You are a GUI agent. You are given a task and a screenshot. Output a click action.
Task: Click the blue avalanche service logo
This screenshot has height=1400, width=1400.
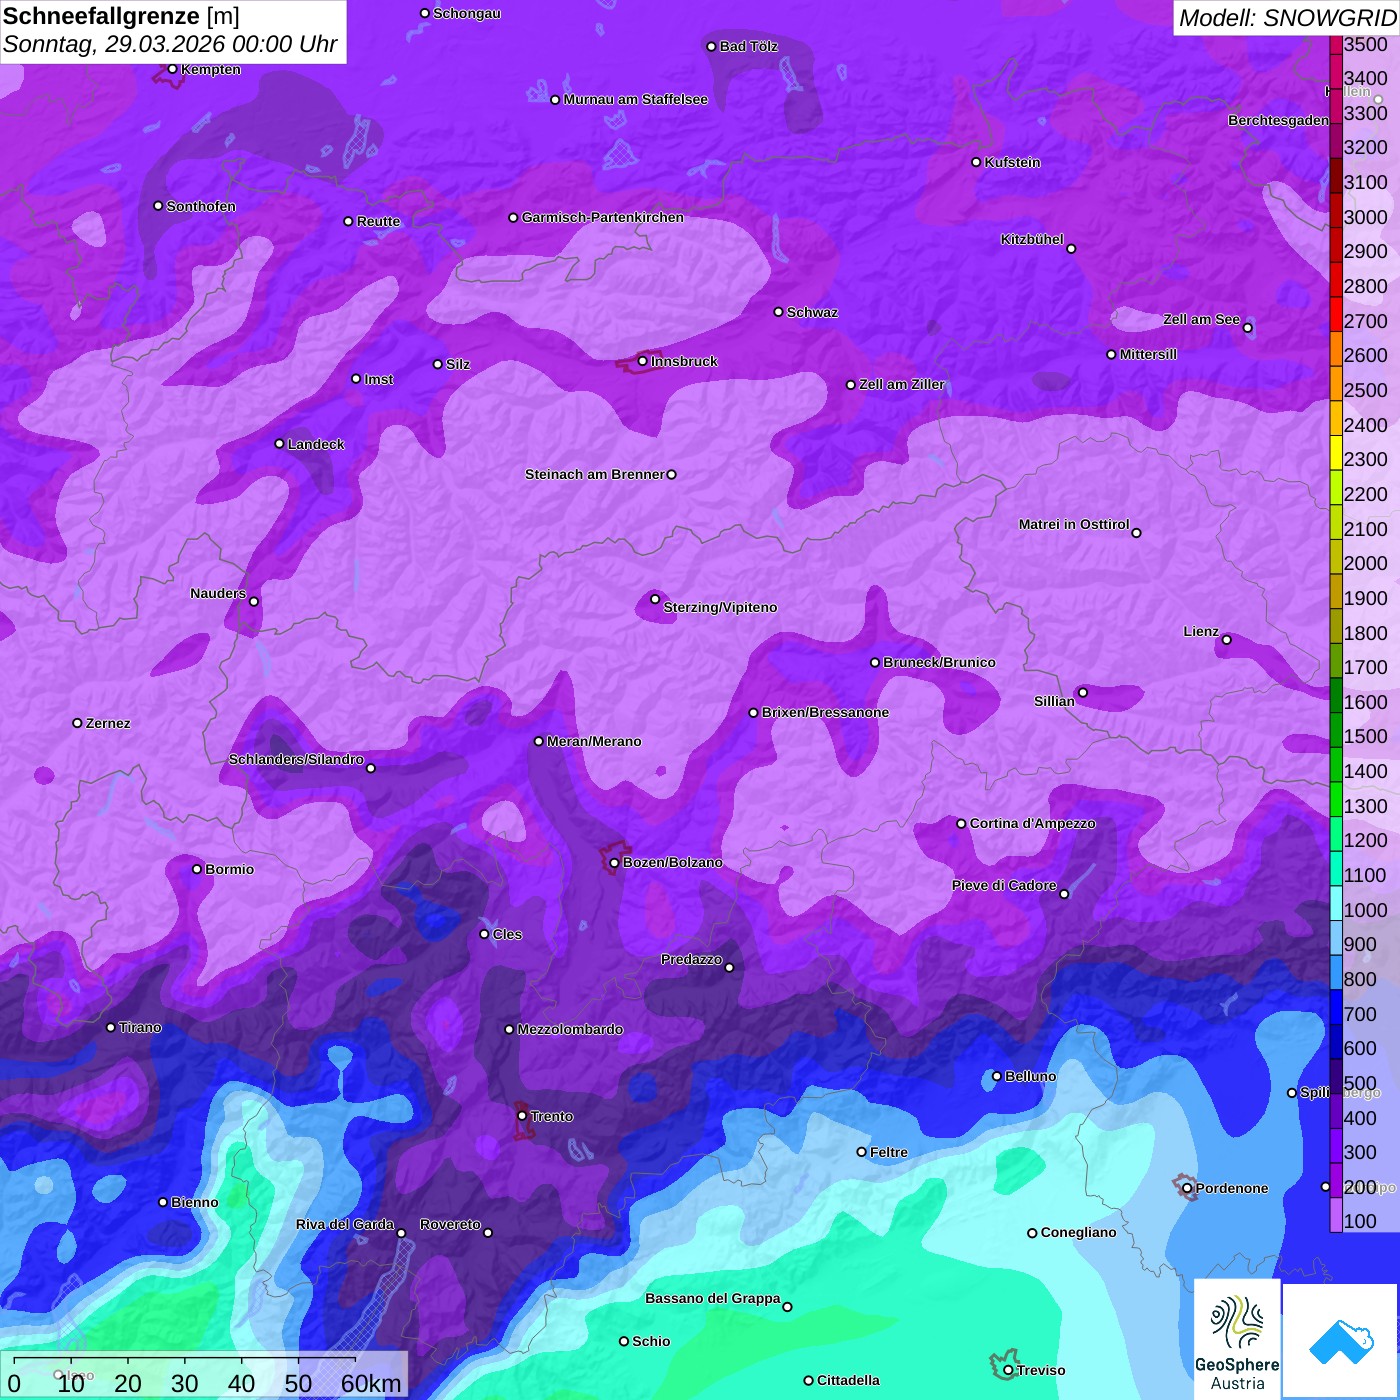tap(1340, 1341)
